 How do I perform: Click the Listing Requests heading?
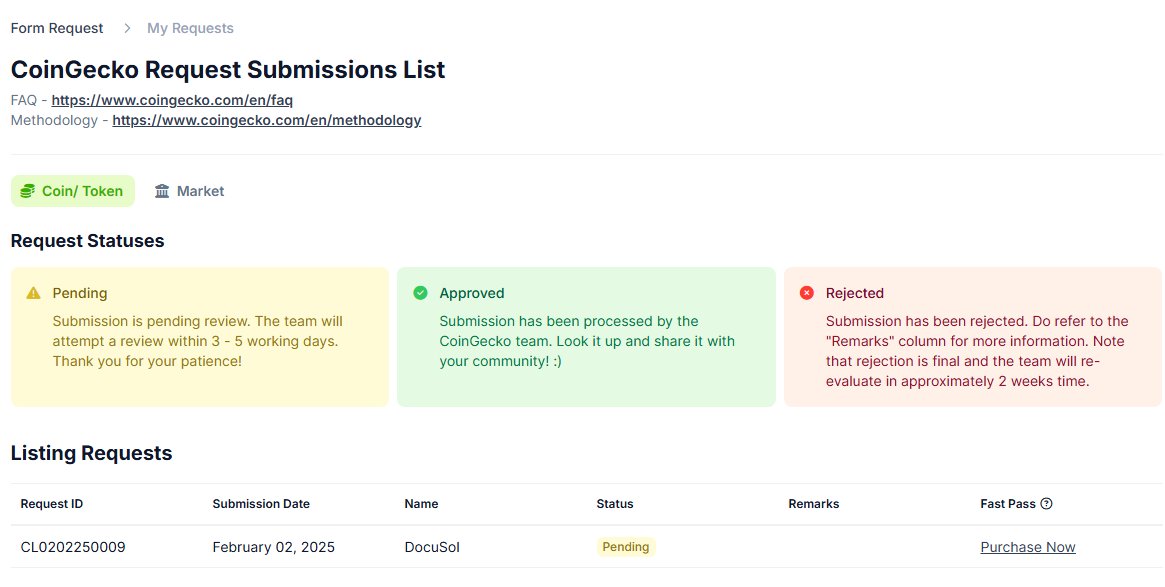tap(91, 453)
